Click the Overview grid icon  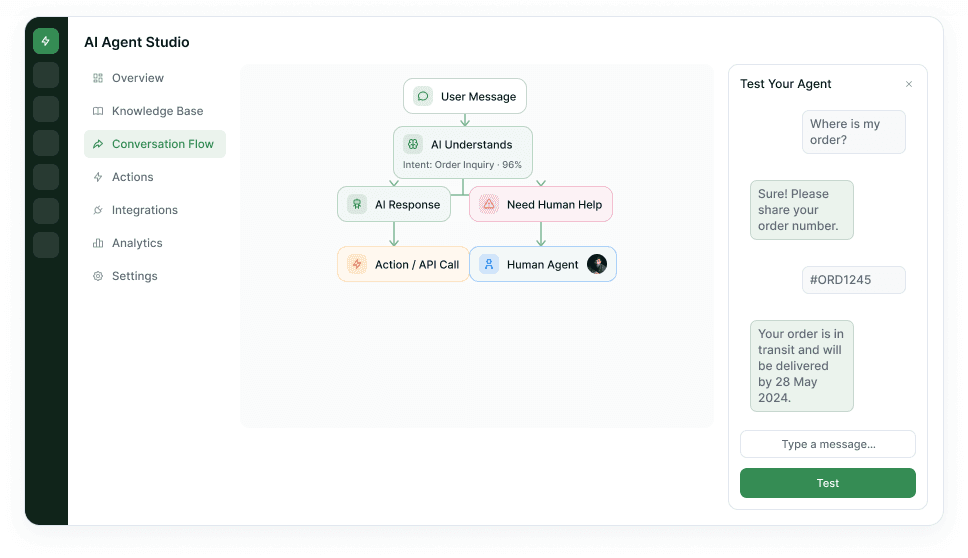click(98, 78)
